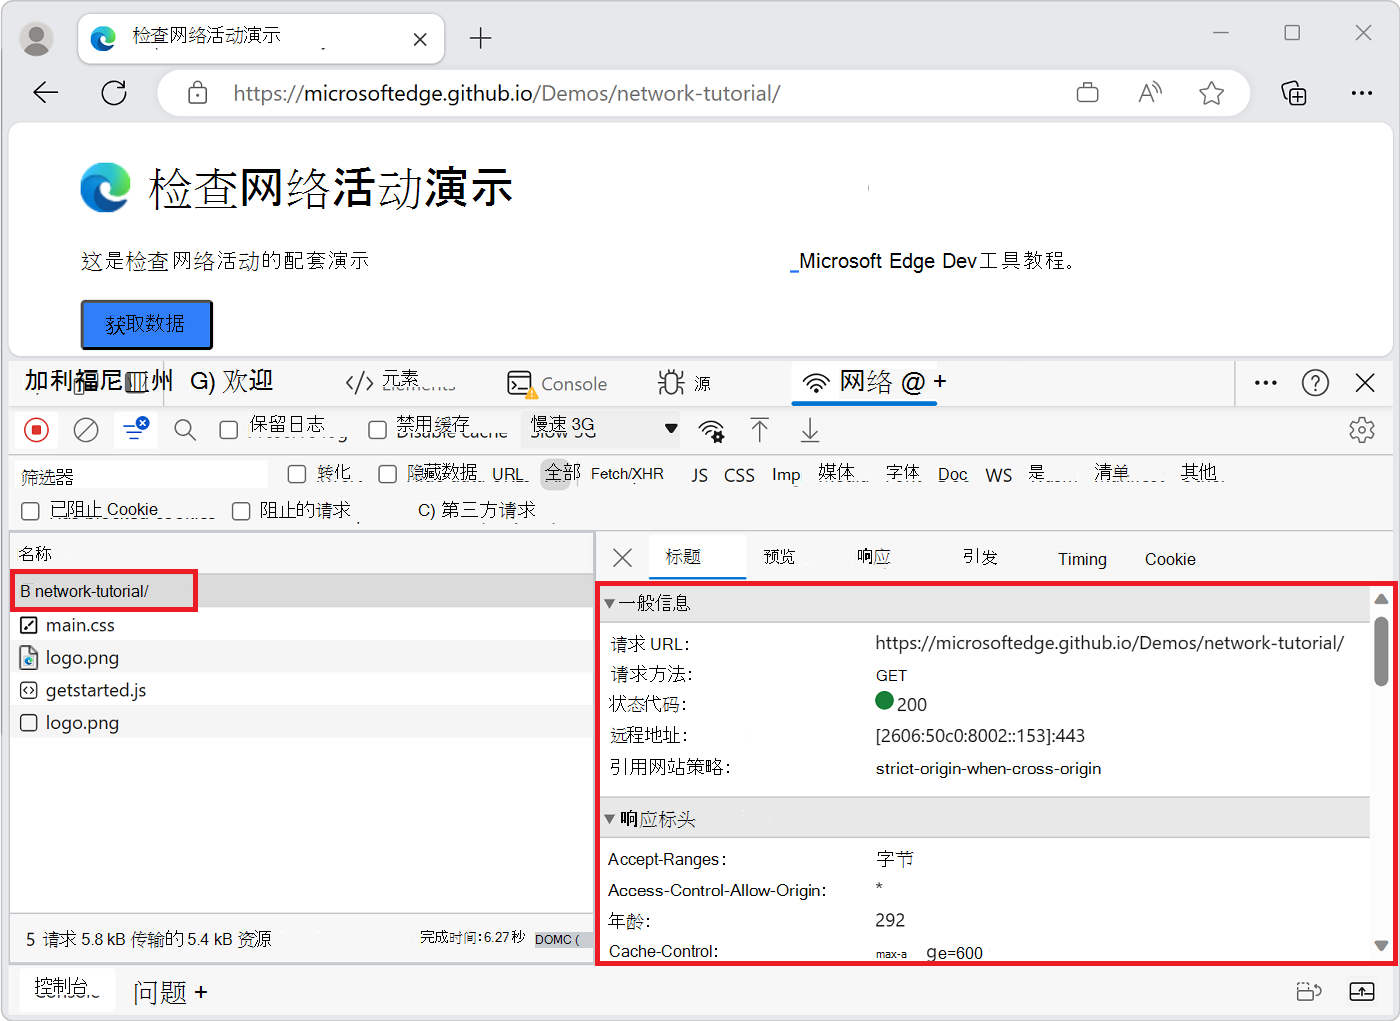Filter requests by JS type
The image size is (1400, 1021).
click(x=700, y=475)
